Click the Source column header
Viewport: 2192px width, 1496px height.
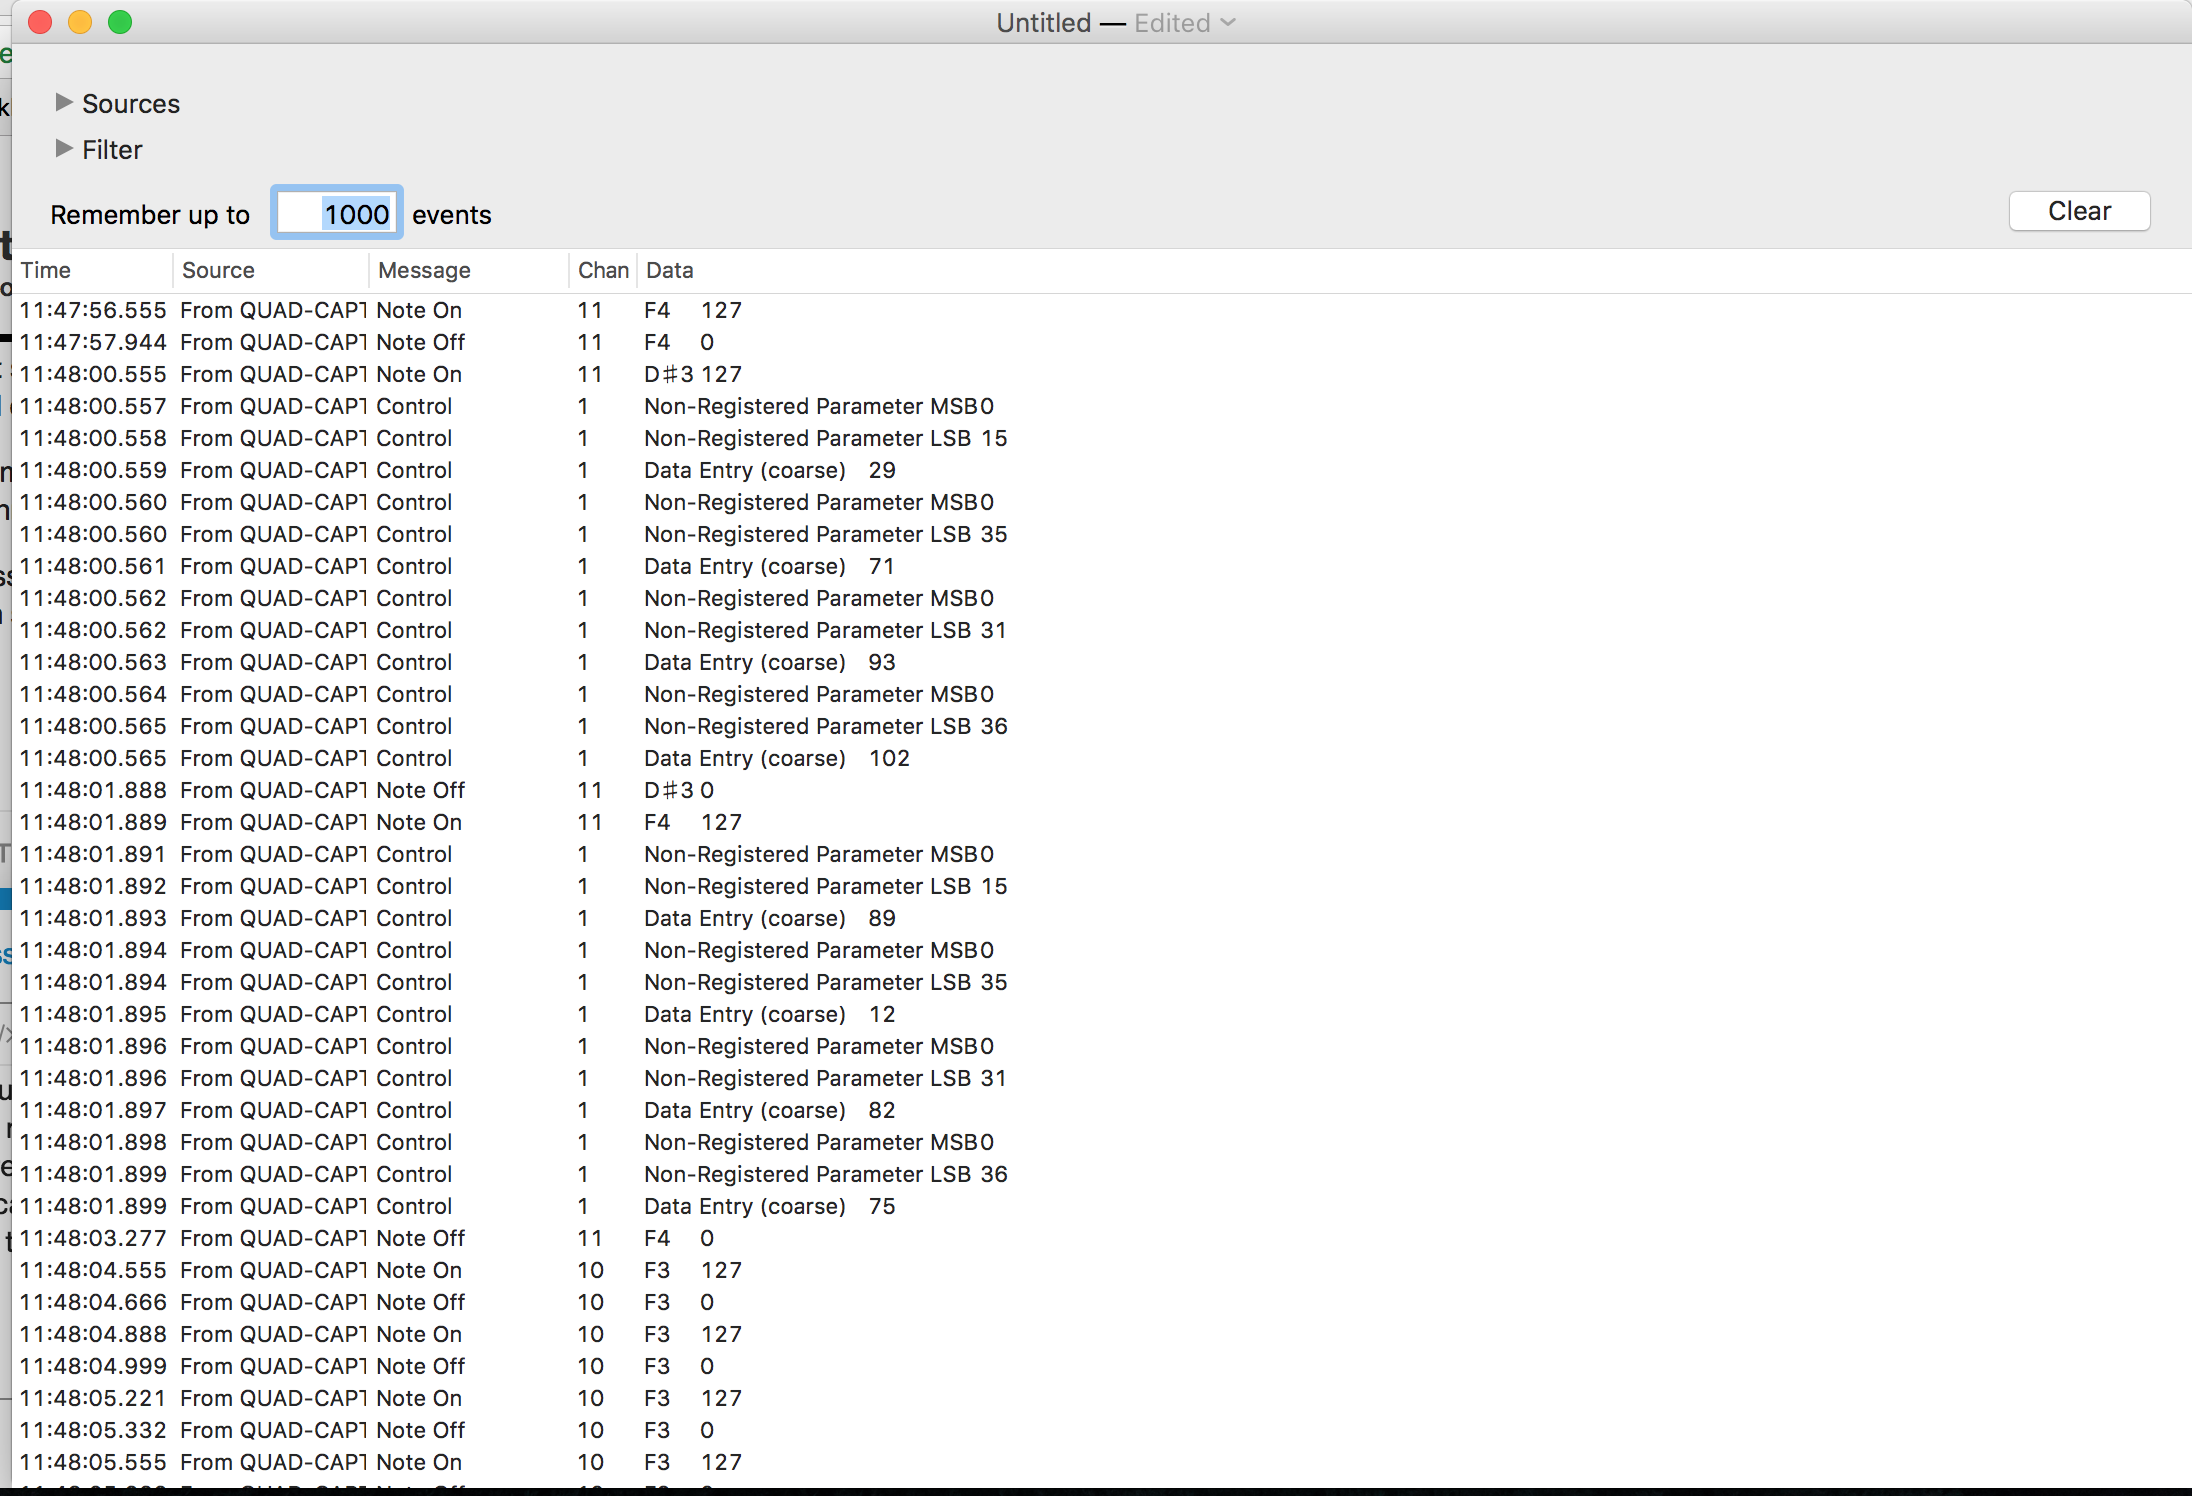pos(271,270)
